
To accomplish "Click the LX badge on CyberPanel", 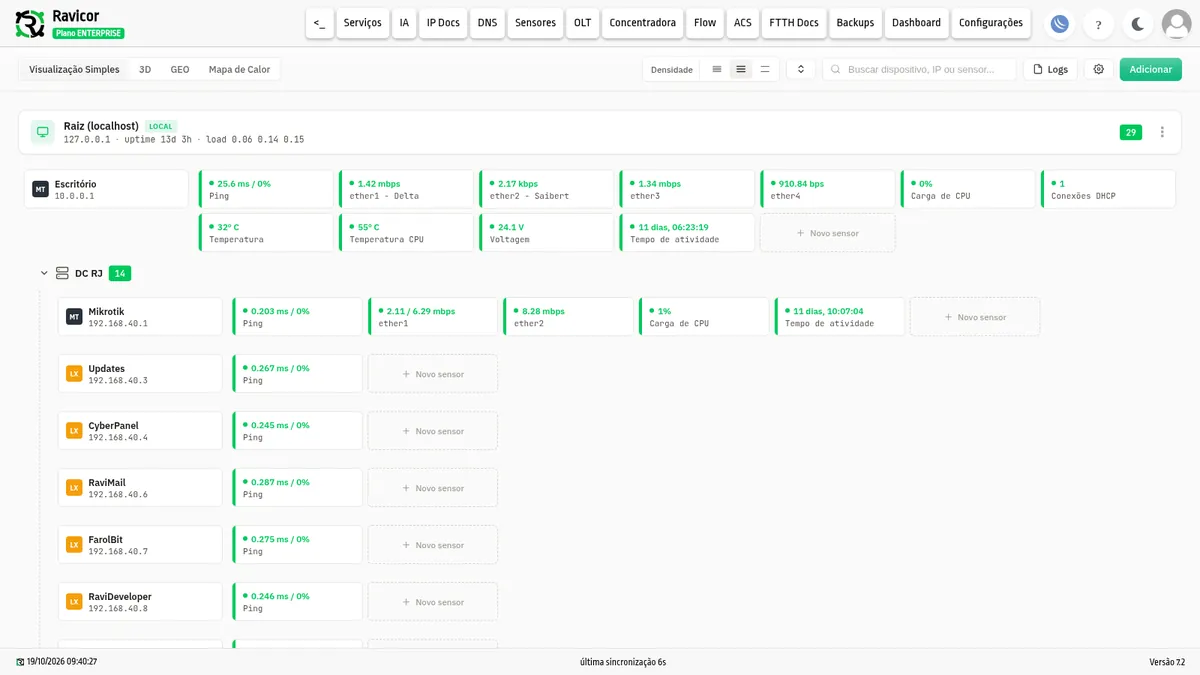I will coord(74,430).
